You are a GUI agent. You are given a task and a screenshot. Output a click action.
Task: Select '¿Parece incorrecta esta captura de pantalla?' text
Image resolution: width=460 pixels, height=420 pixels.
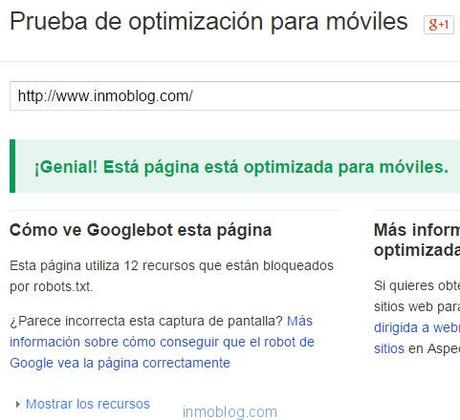tap(146, 321)
